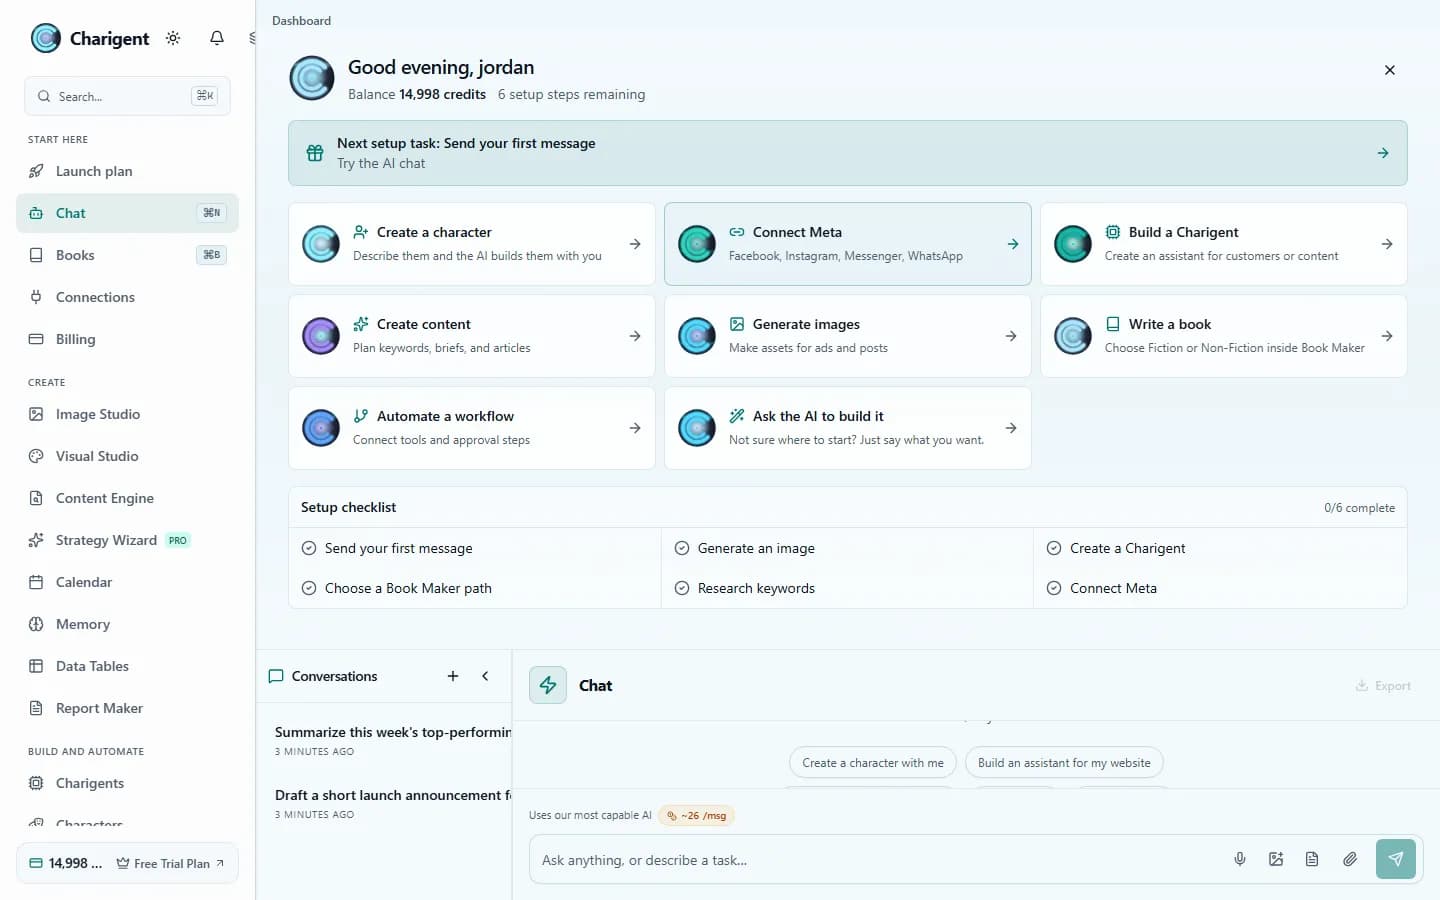This screenshot has height=900, width=1440.
Task: Click the Strategy Wizard sparkle icon
Action: [x=36, y=540]
